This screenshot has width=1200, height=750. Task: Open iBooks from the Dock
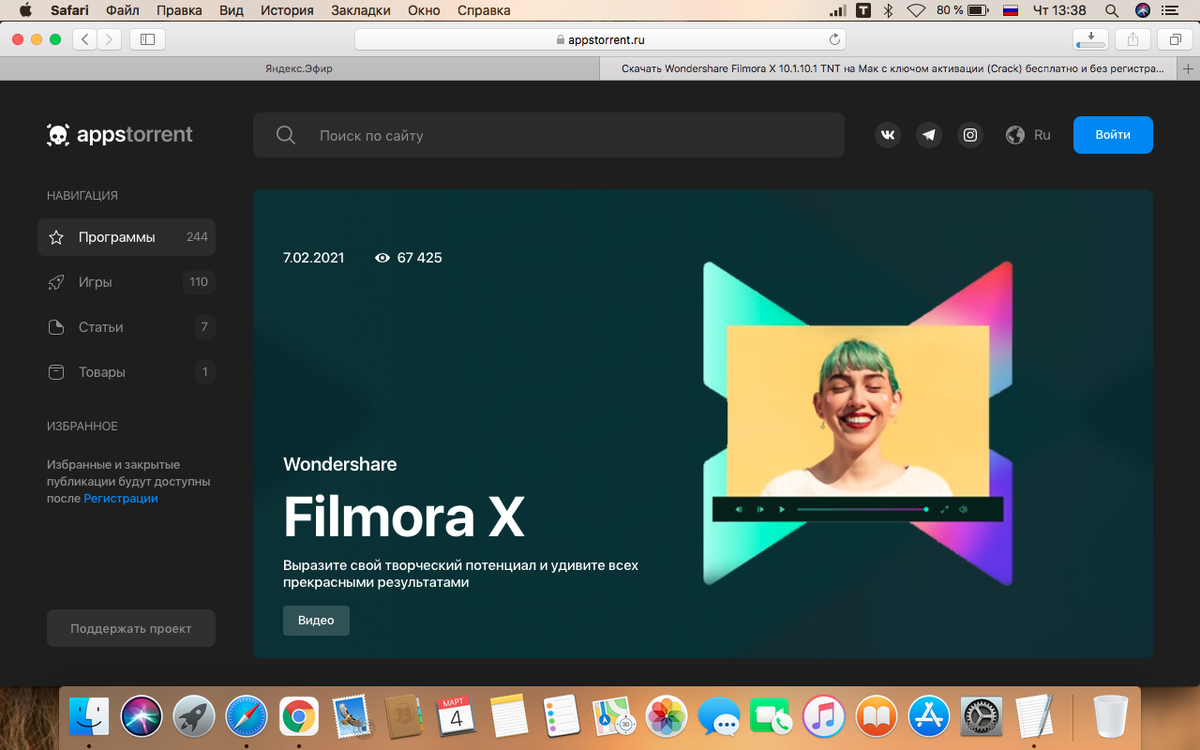(x=876, y=716)
